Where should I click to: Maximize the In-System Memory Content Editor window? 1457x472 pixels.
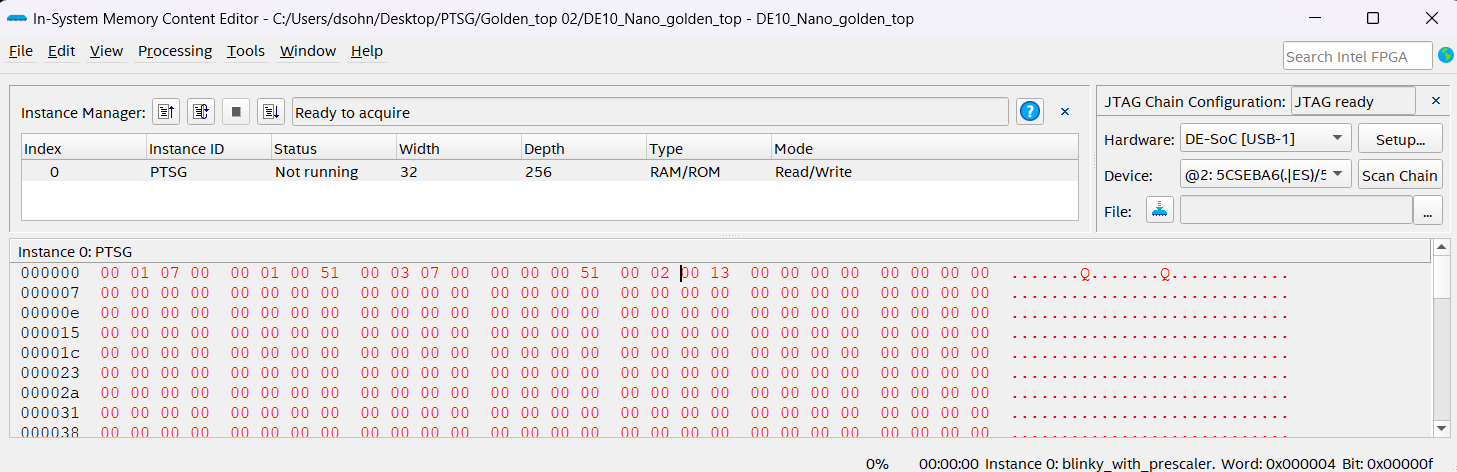pos(1373,18)
